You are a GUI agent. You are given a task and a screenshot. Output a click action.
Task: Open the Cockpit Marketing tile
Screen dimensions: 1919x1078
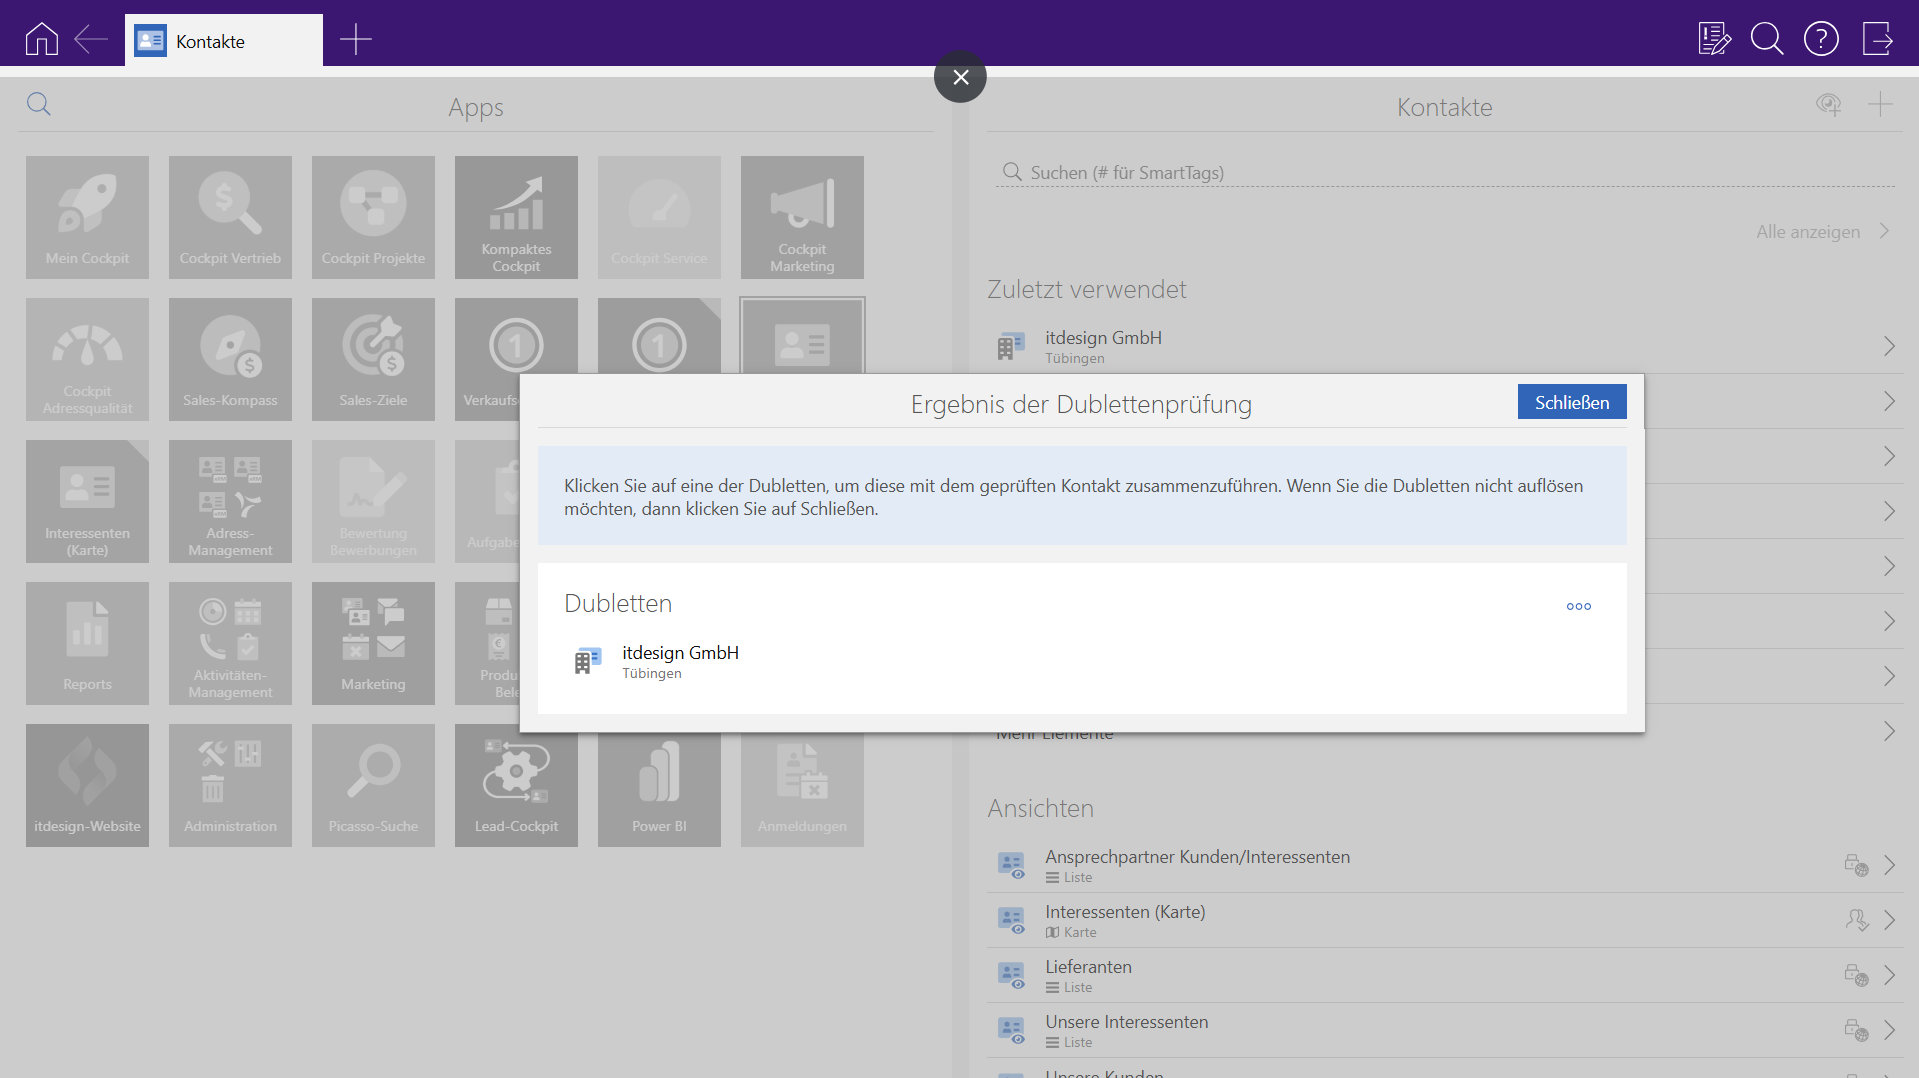(x=802, y=217)
